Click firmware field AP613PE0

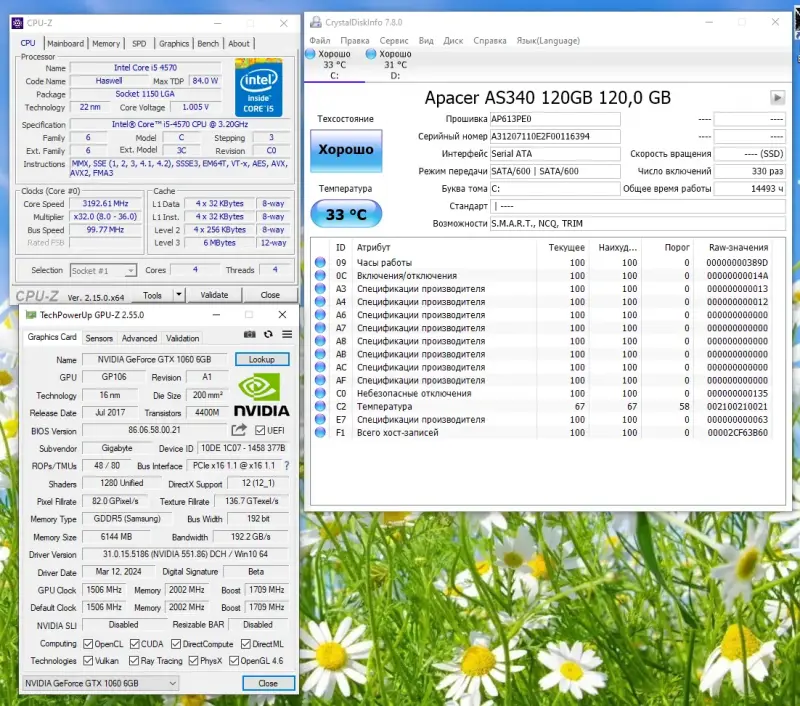click(x=555, y=119)
